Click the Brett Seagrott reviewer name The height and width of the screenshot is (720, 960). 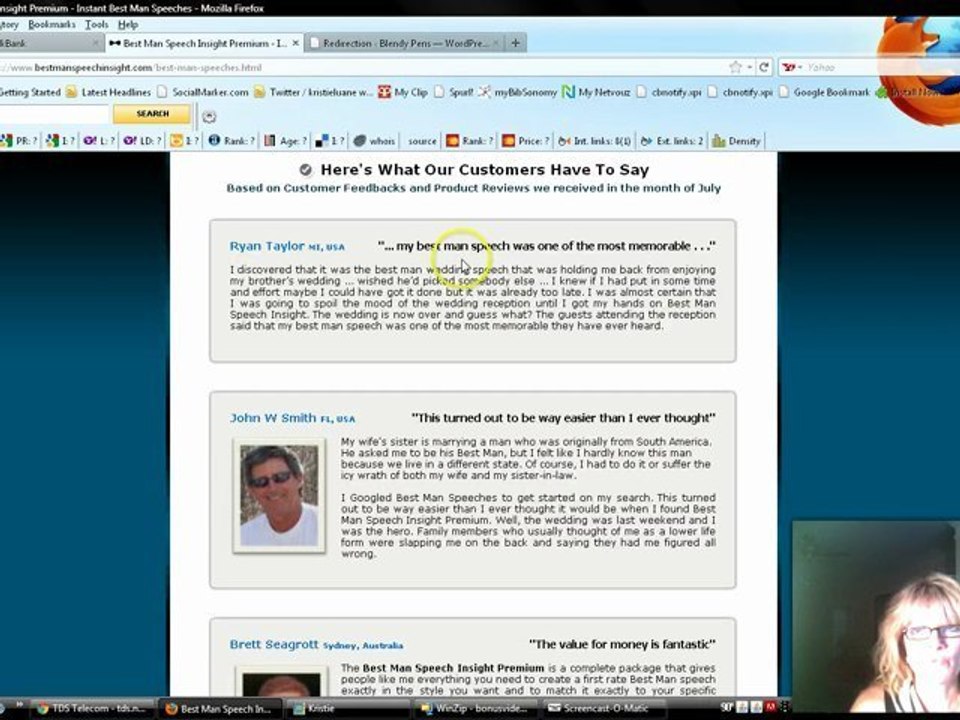[274, 645]
